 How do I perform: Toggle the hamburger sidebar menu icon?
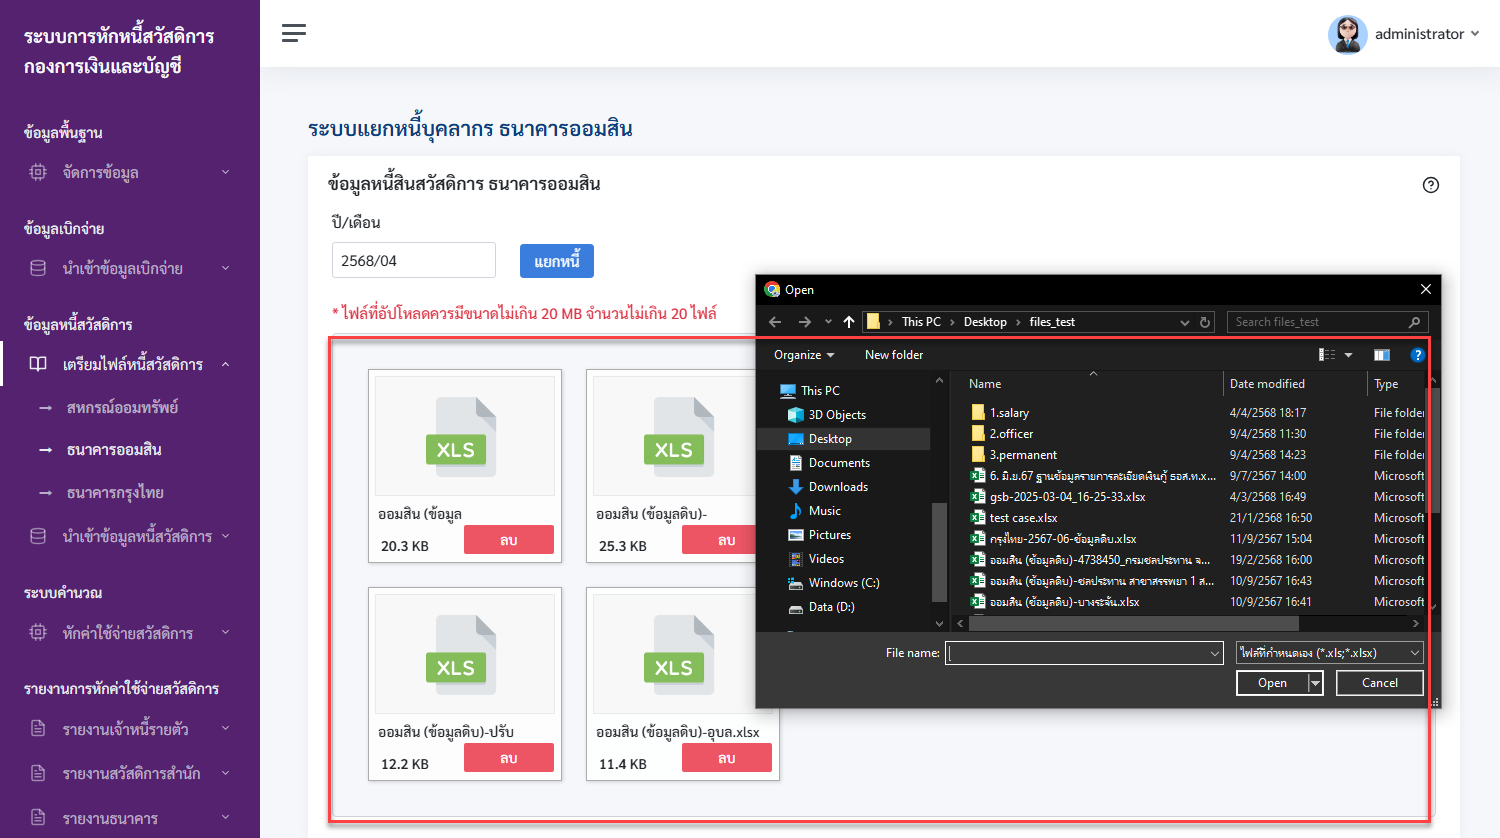pyautogui.click(x=293, y=33)
